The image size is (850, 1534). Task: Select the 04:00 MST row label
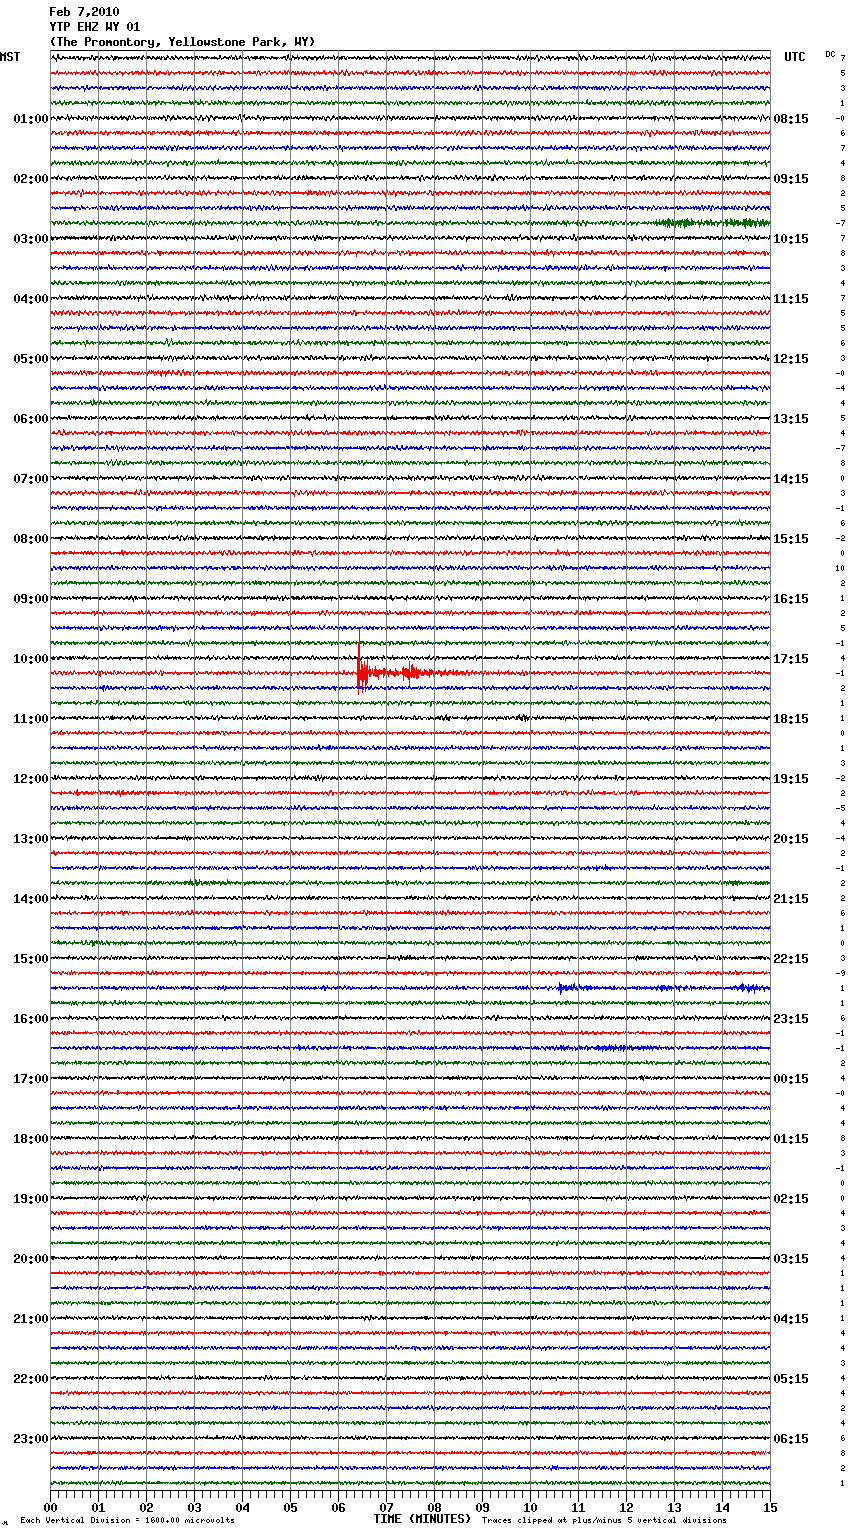tap(31, 299)
